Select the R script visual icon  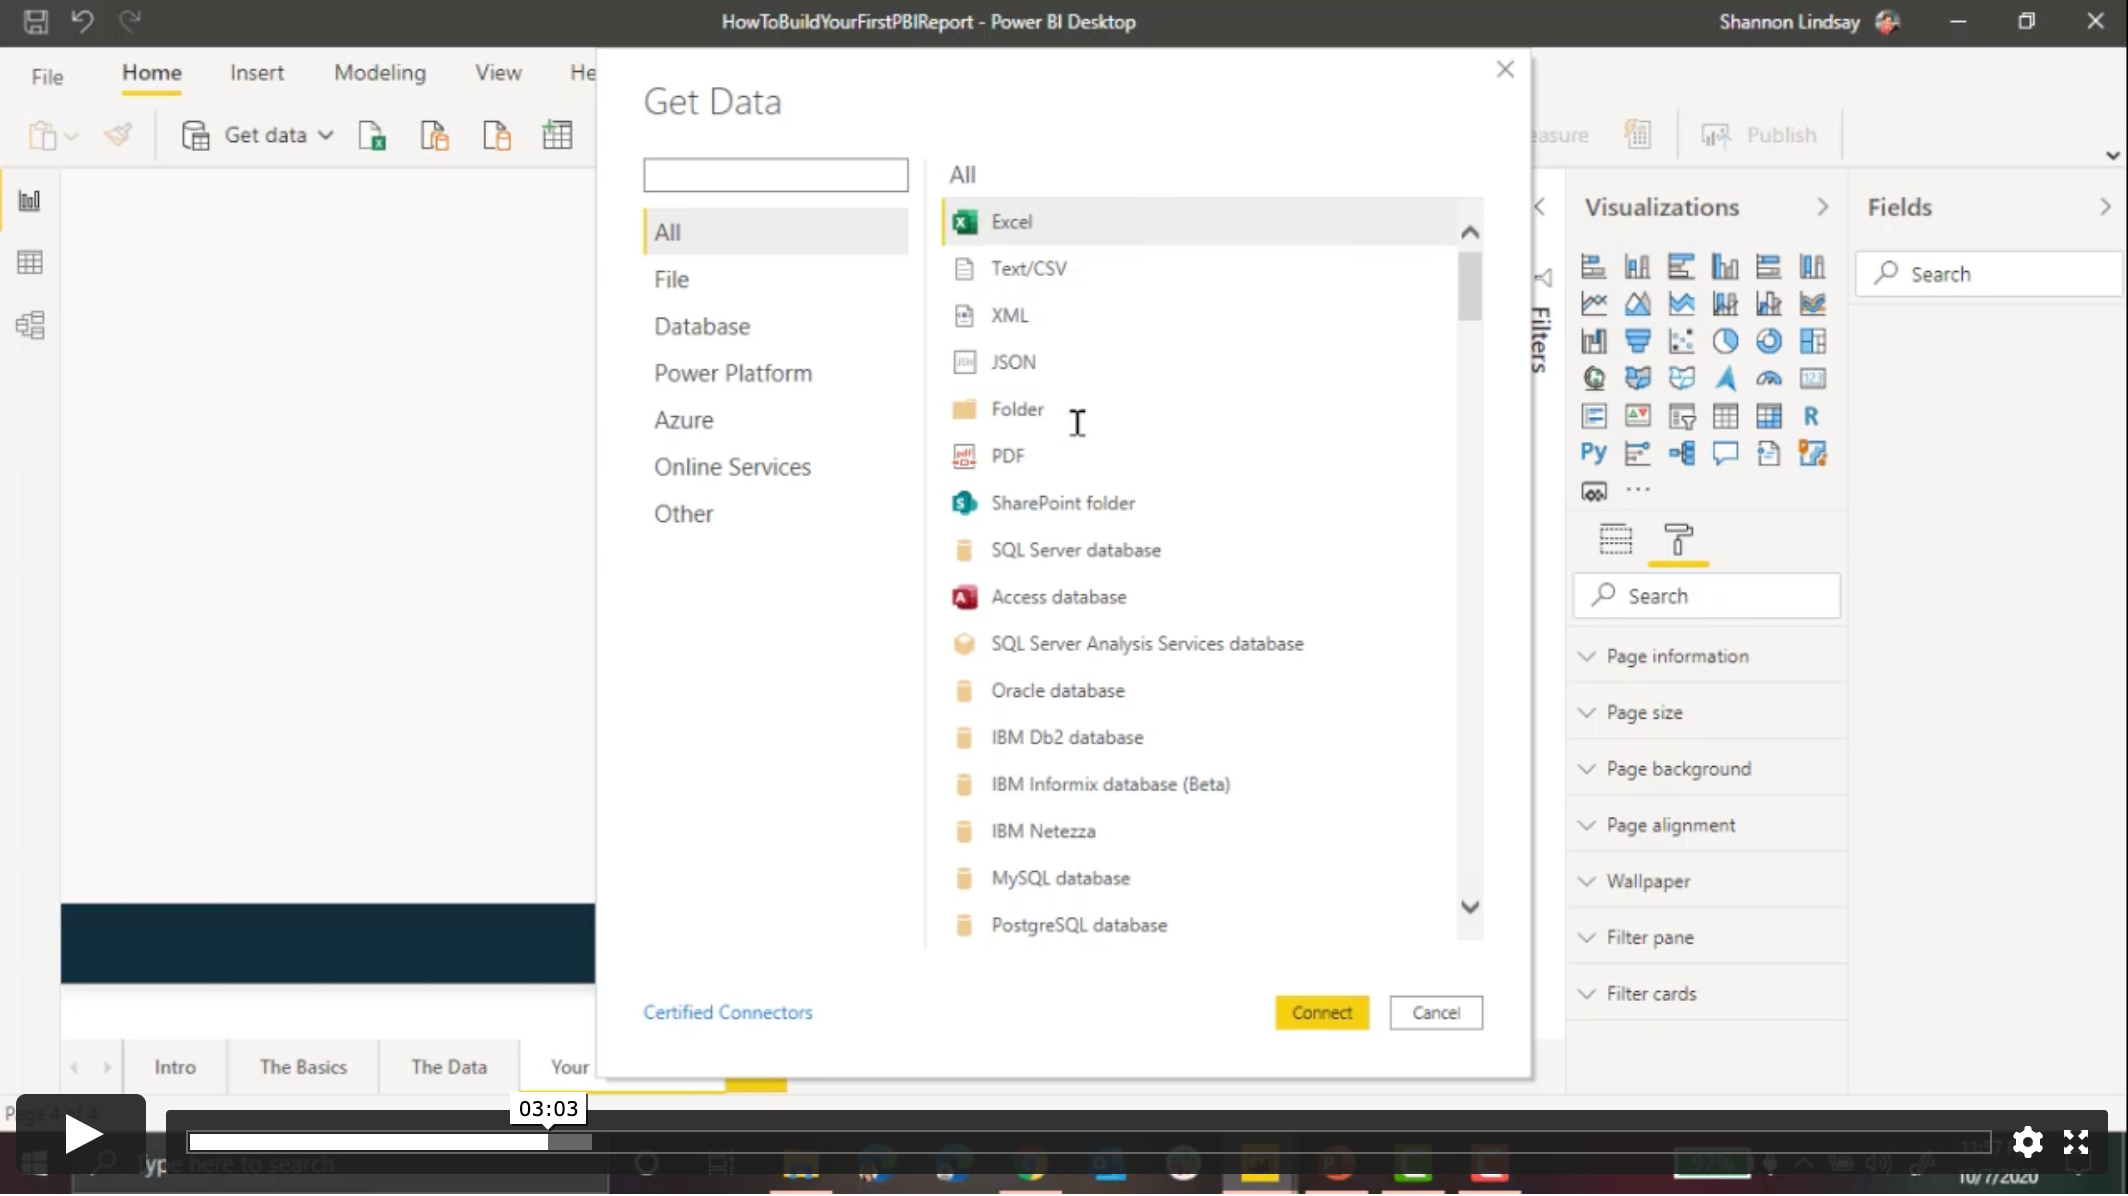point(1812,416)
